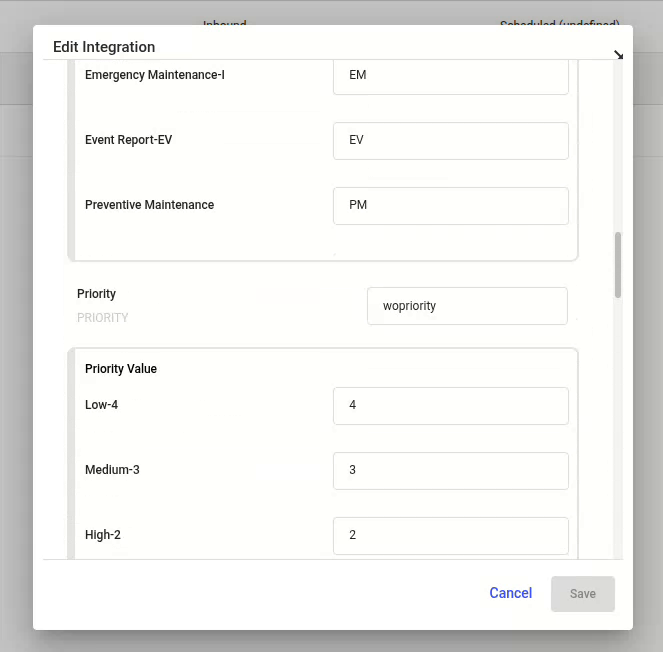Click the 'Preventive Maintenance' label
This screenshot has width=663, height=652.
coord(150,205)
